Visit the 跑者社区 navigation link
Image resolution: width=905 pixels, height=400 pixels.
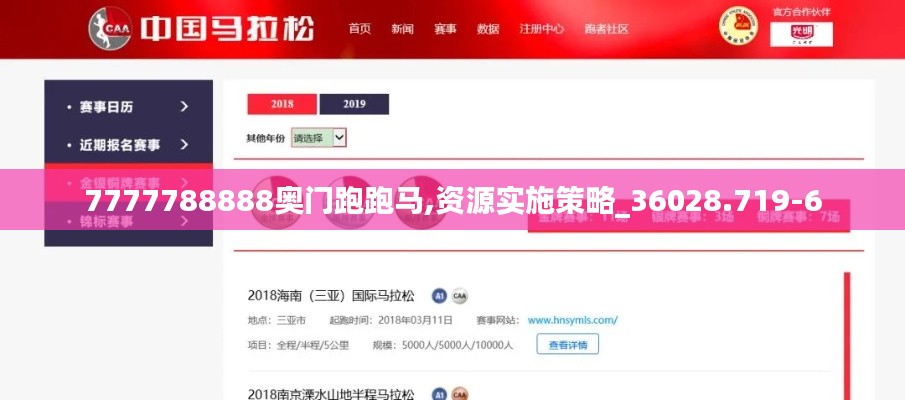coord(606,29)
